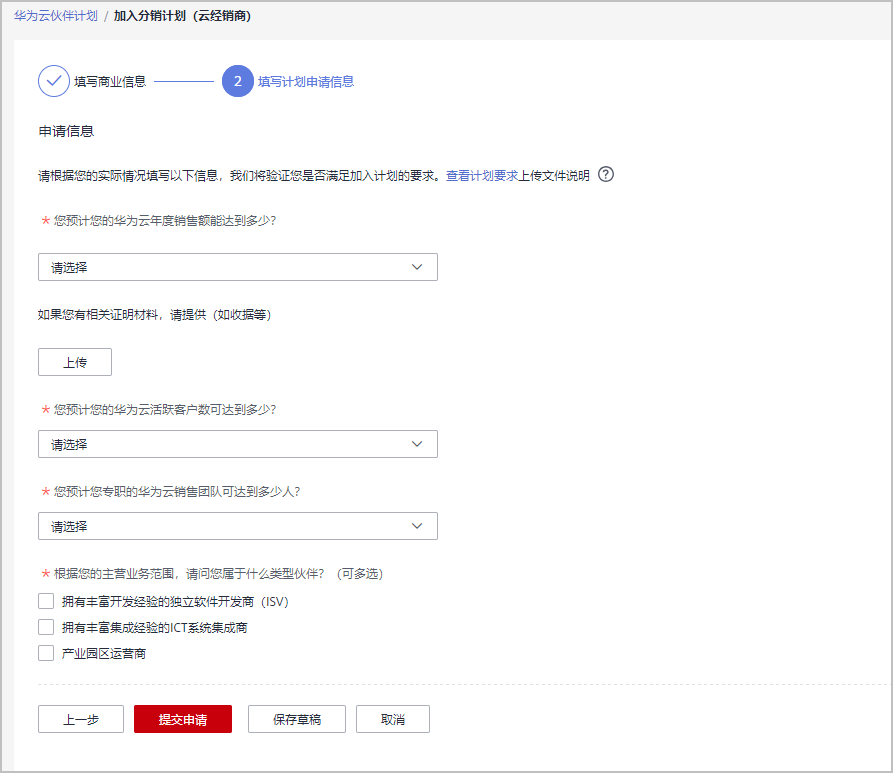893x773 pixels.
Task: Click the 申请信息 section heading
Action: (66, 132)
